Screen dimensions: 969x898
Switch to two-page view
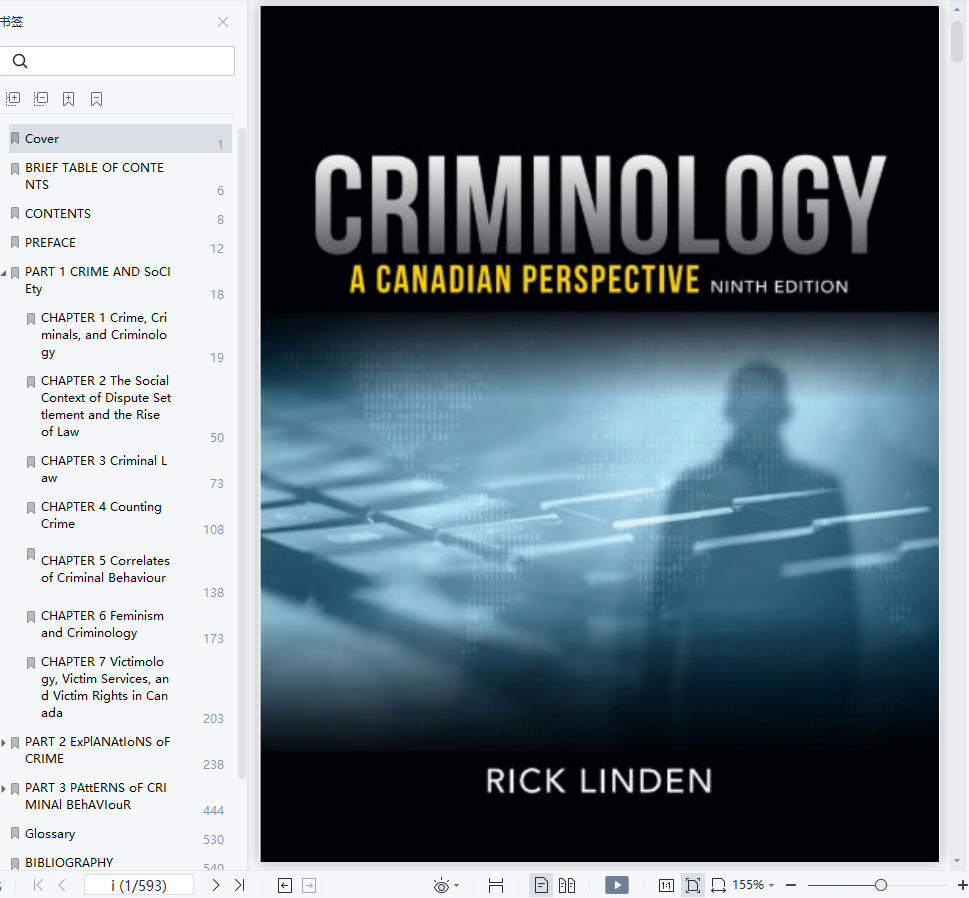[x=567, y=886]
